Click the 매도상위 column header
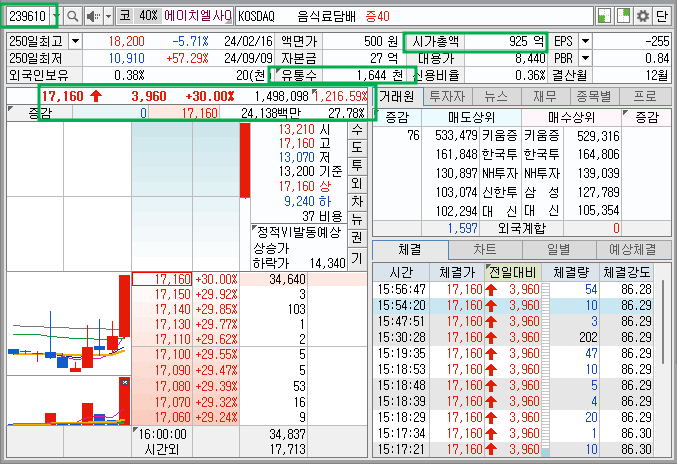The image size is (677, 464). tap(471, 117)
